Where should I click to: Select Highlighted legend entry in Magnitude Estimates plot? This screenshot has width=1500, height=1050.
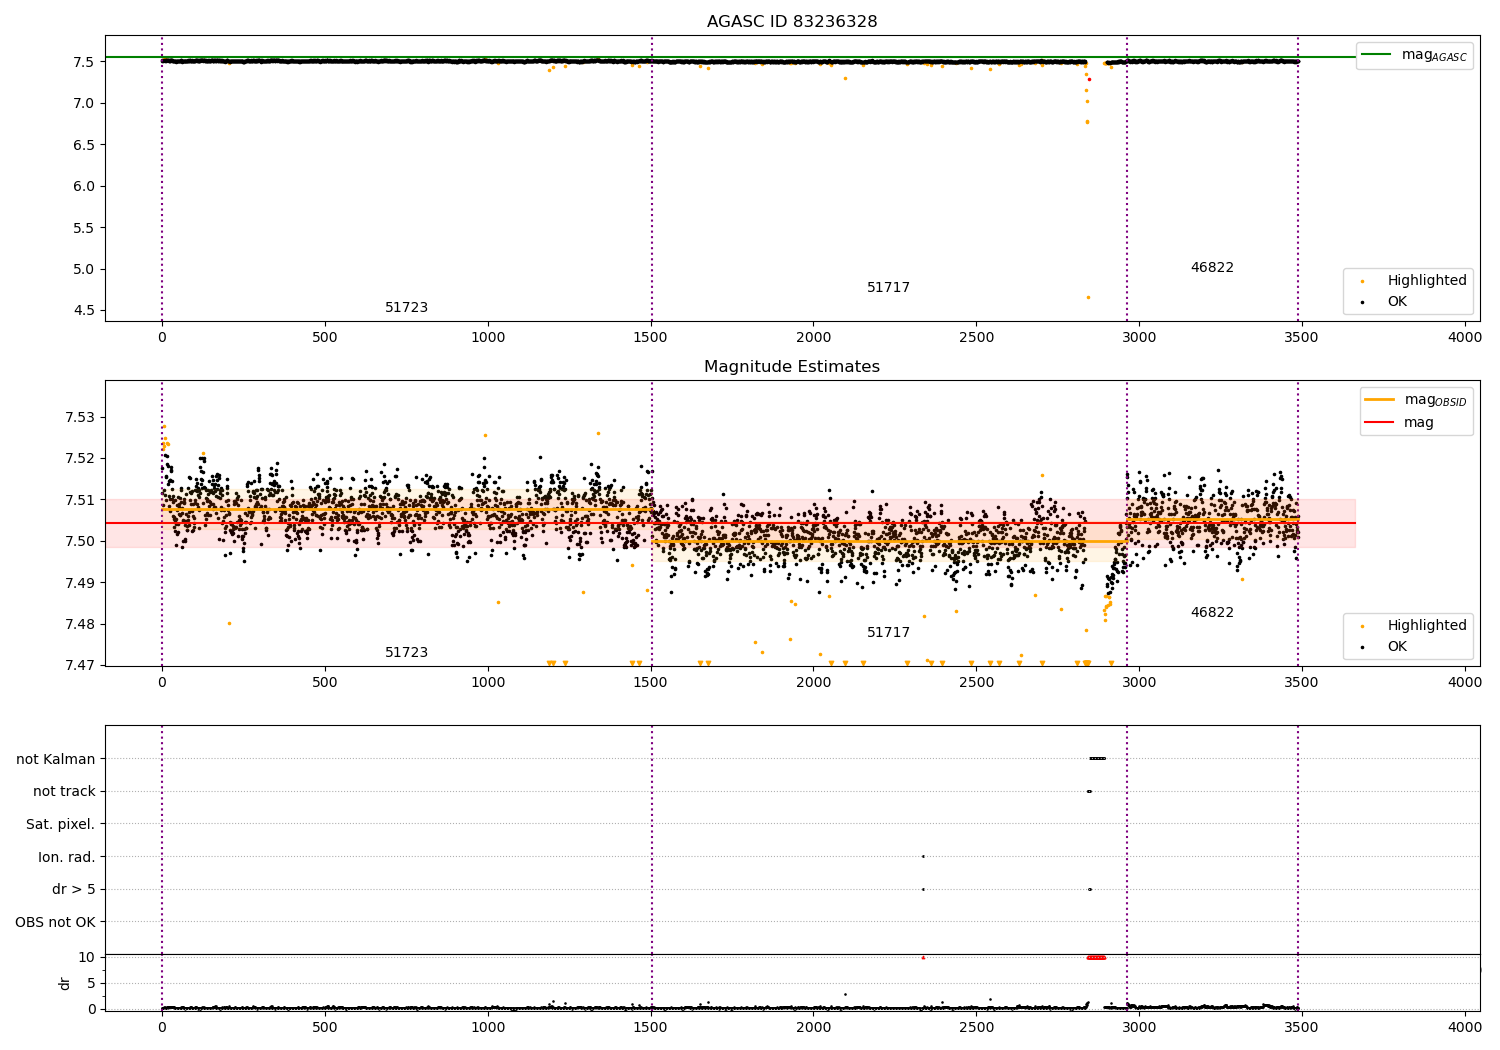point(1426,626)
